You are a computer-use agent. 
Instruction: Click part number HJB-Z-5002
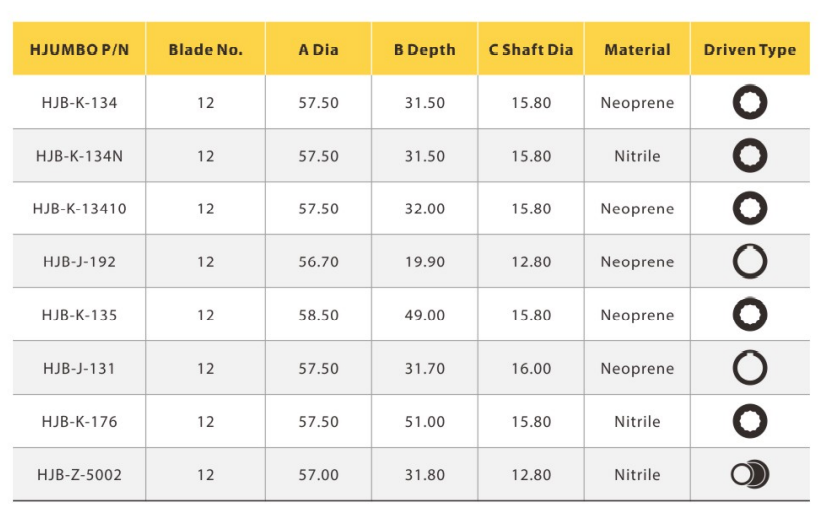click(79, 475)
